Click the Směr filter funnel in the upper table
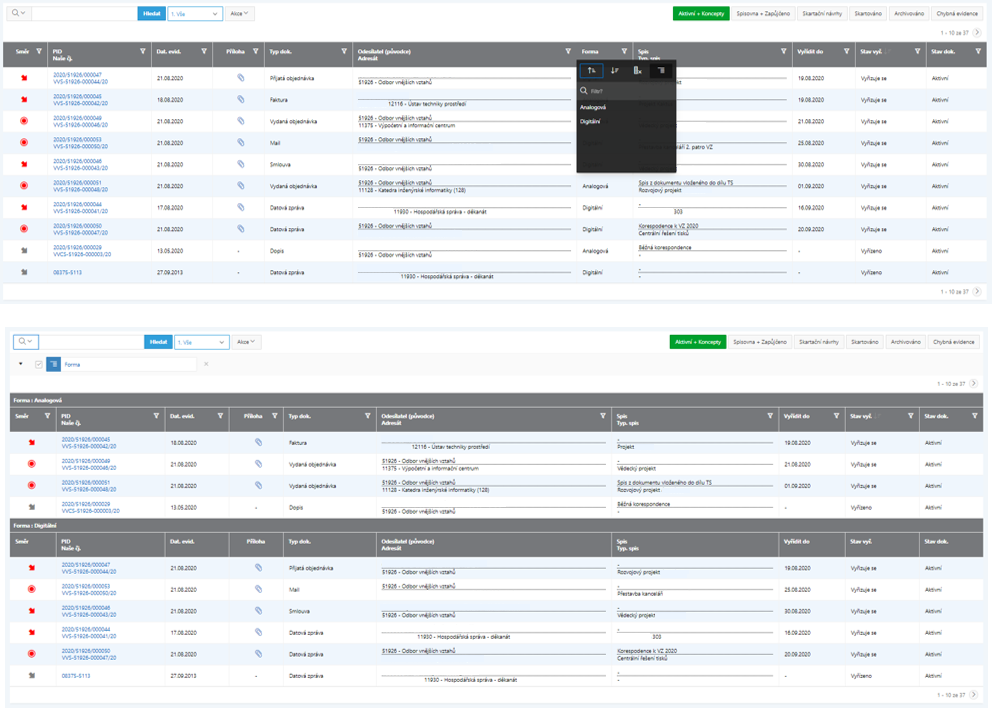The image size is (992, 708). pos(39,51)
